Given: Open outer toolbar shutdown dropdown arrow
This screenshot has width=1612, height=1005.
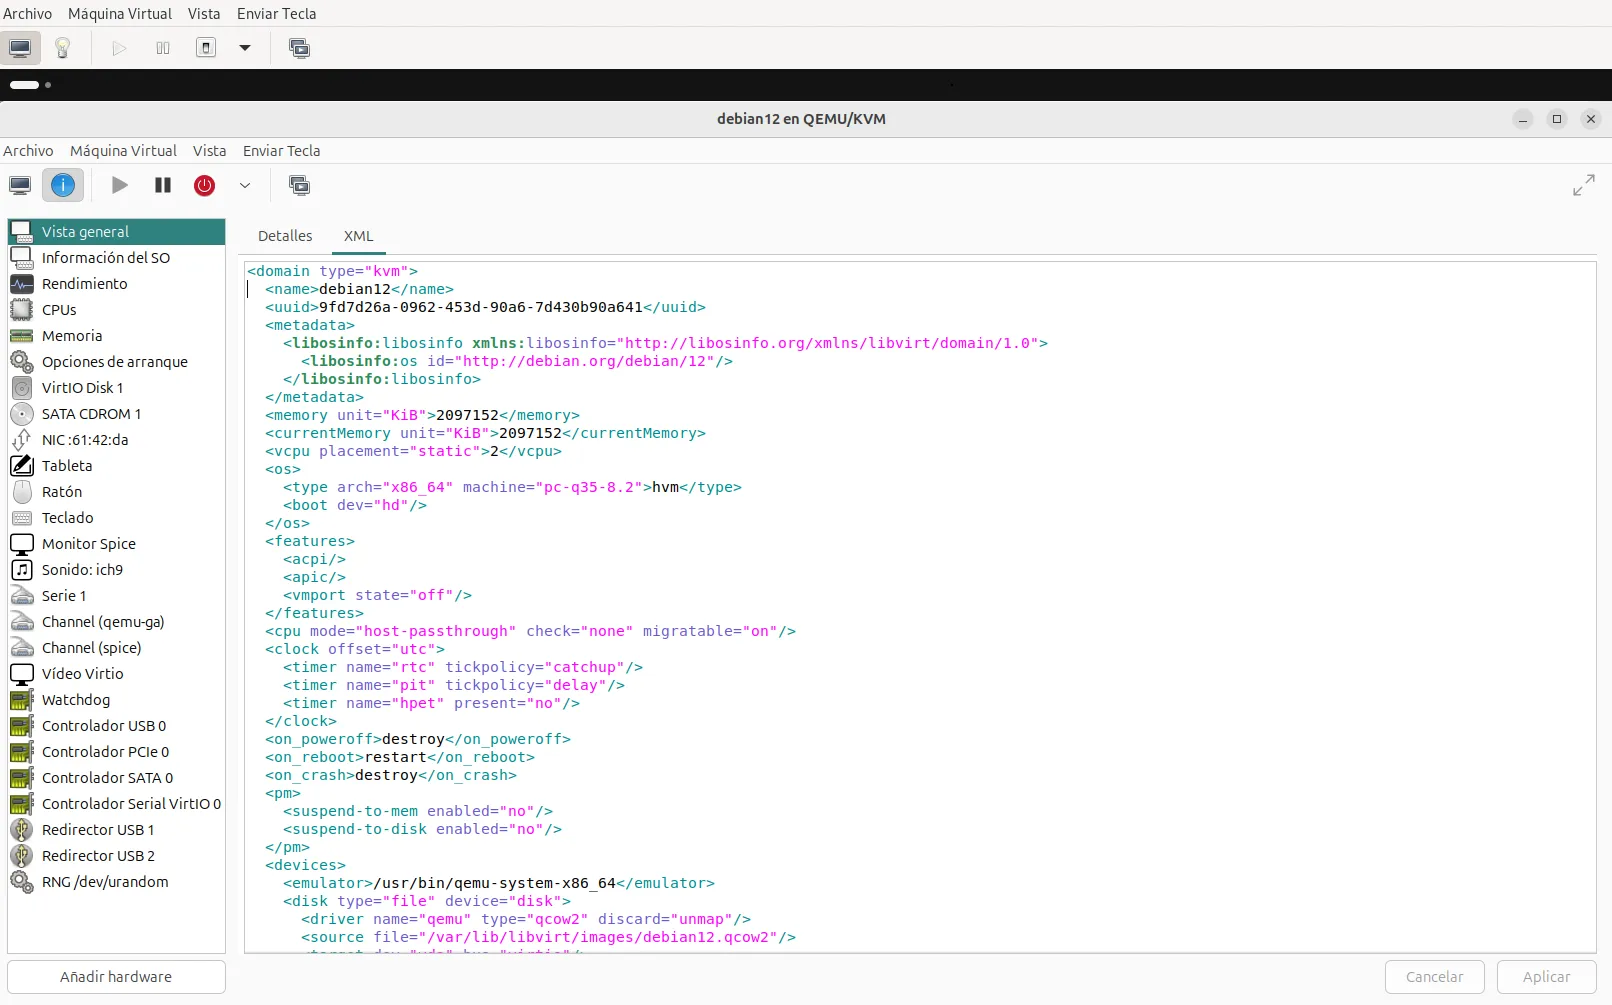Looking at the screenshot, I should tap(245, 48).
